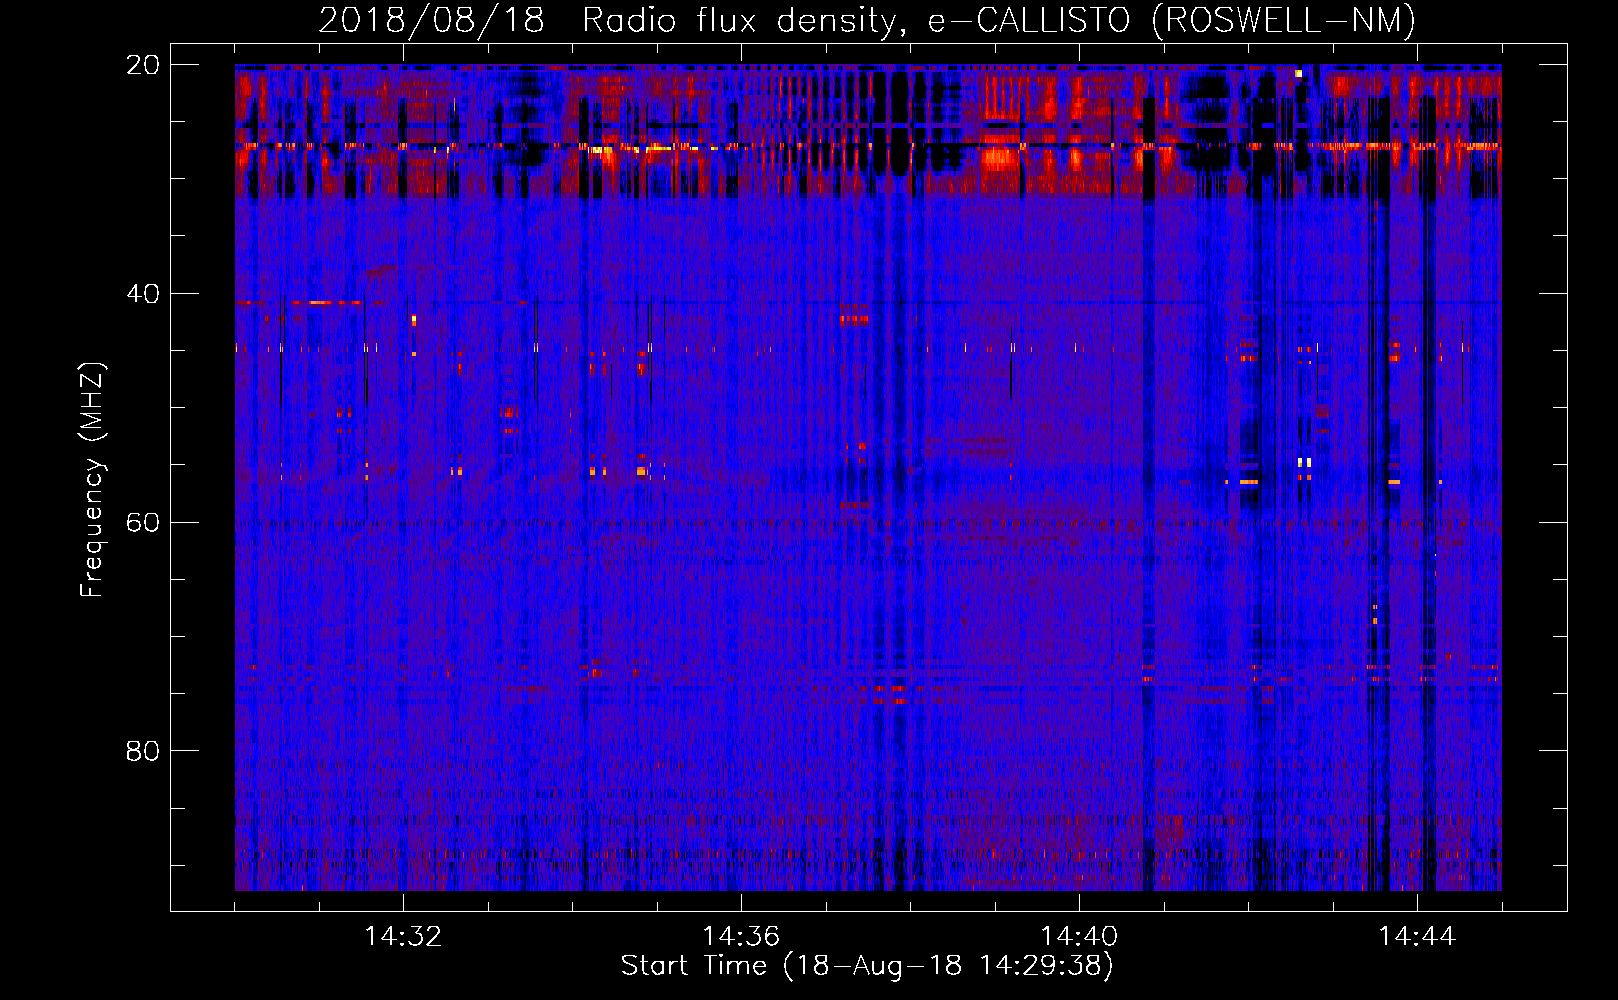Click the '14:36' time tick label
The image size is (1618, 1000).
(x=741, y=937)
